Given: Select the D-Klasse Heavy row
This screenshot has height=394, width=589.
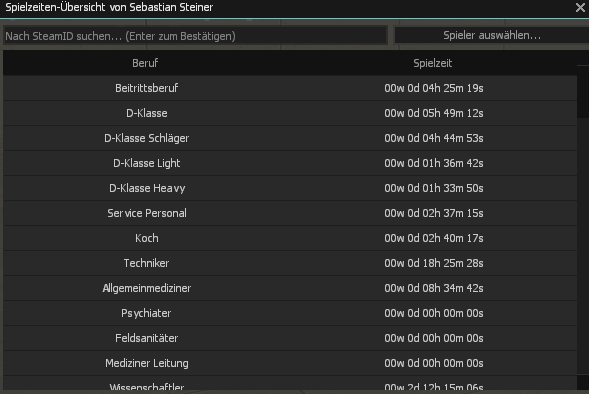Looking at the screenshot, I should click(x=290, y=188).
